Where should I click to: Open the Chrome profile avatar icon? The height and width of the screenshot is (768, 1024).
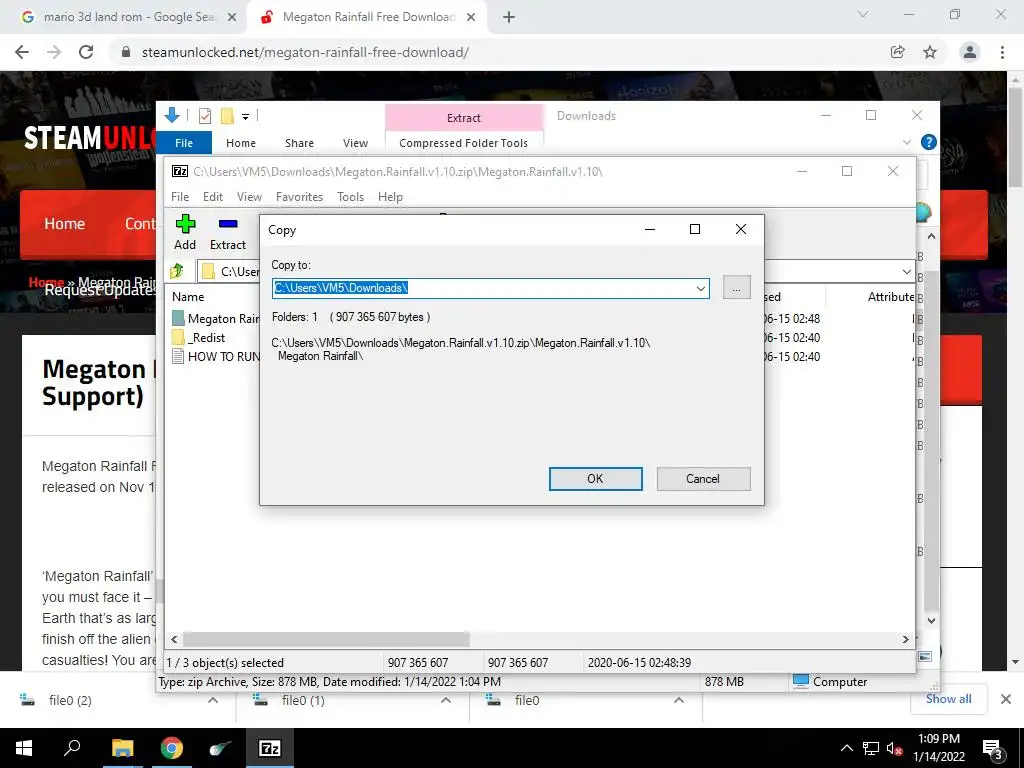pos(970,52)
